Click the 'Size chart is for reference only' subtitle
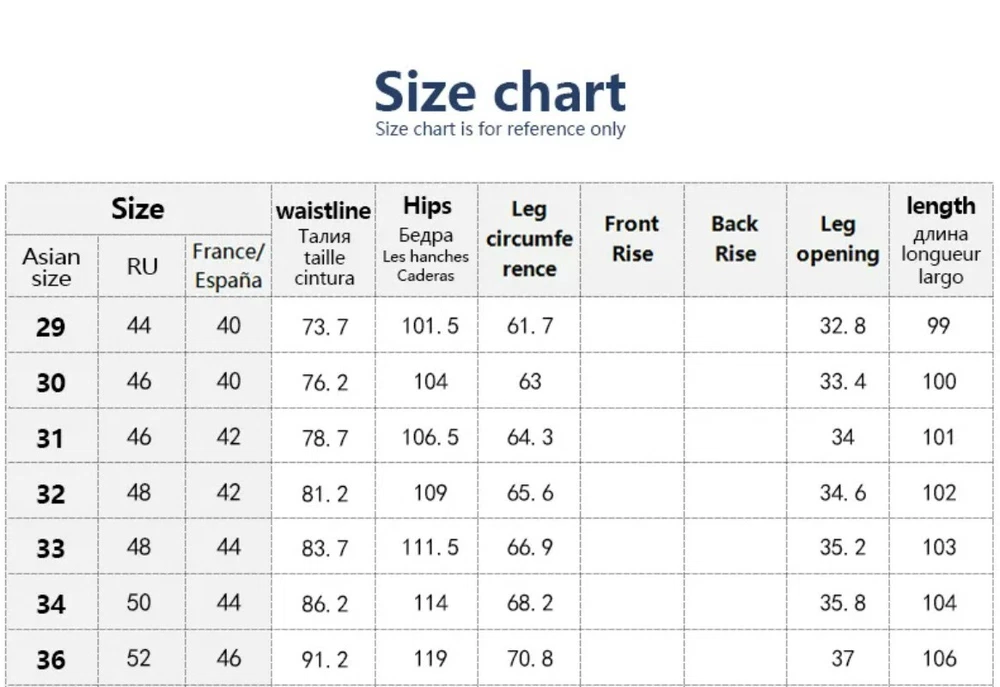The image size is (1000, 687). point(500,129)
